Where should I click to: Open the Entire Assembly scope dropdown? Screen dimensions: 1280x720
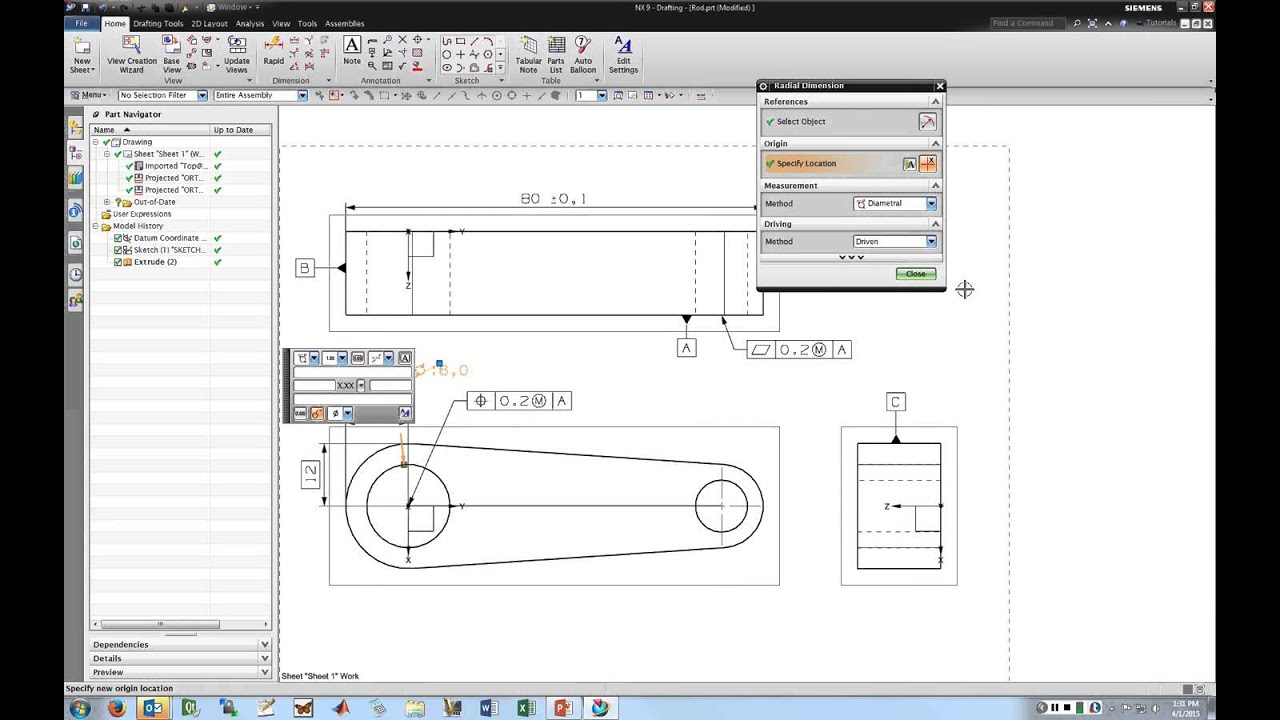pyautogui.click(x=260, y=96)
